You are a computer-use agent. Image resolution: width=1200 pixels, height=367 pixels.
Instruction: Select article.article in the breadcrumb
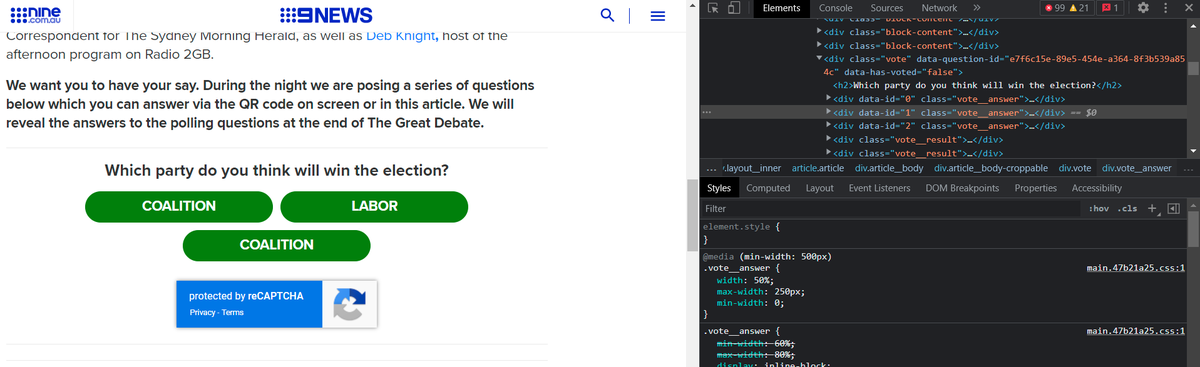tap(818, 168)
